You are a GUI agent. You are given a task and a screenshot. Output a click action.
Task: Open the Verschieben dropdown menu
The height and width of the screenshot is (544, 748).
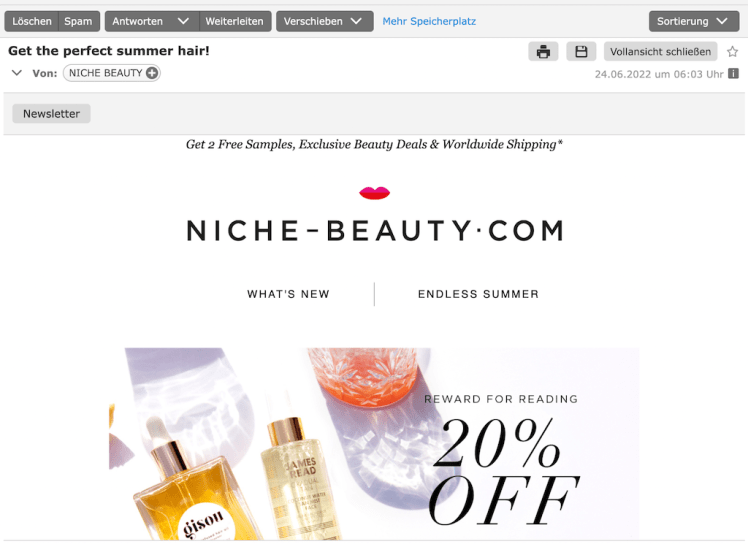[324, 21]
